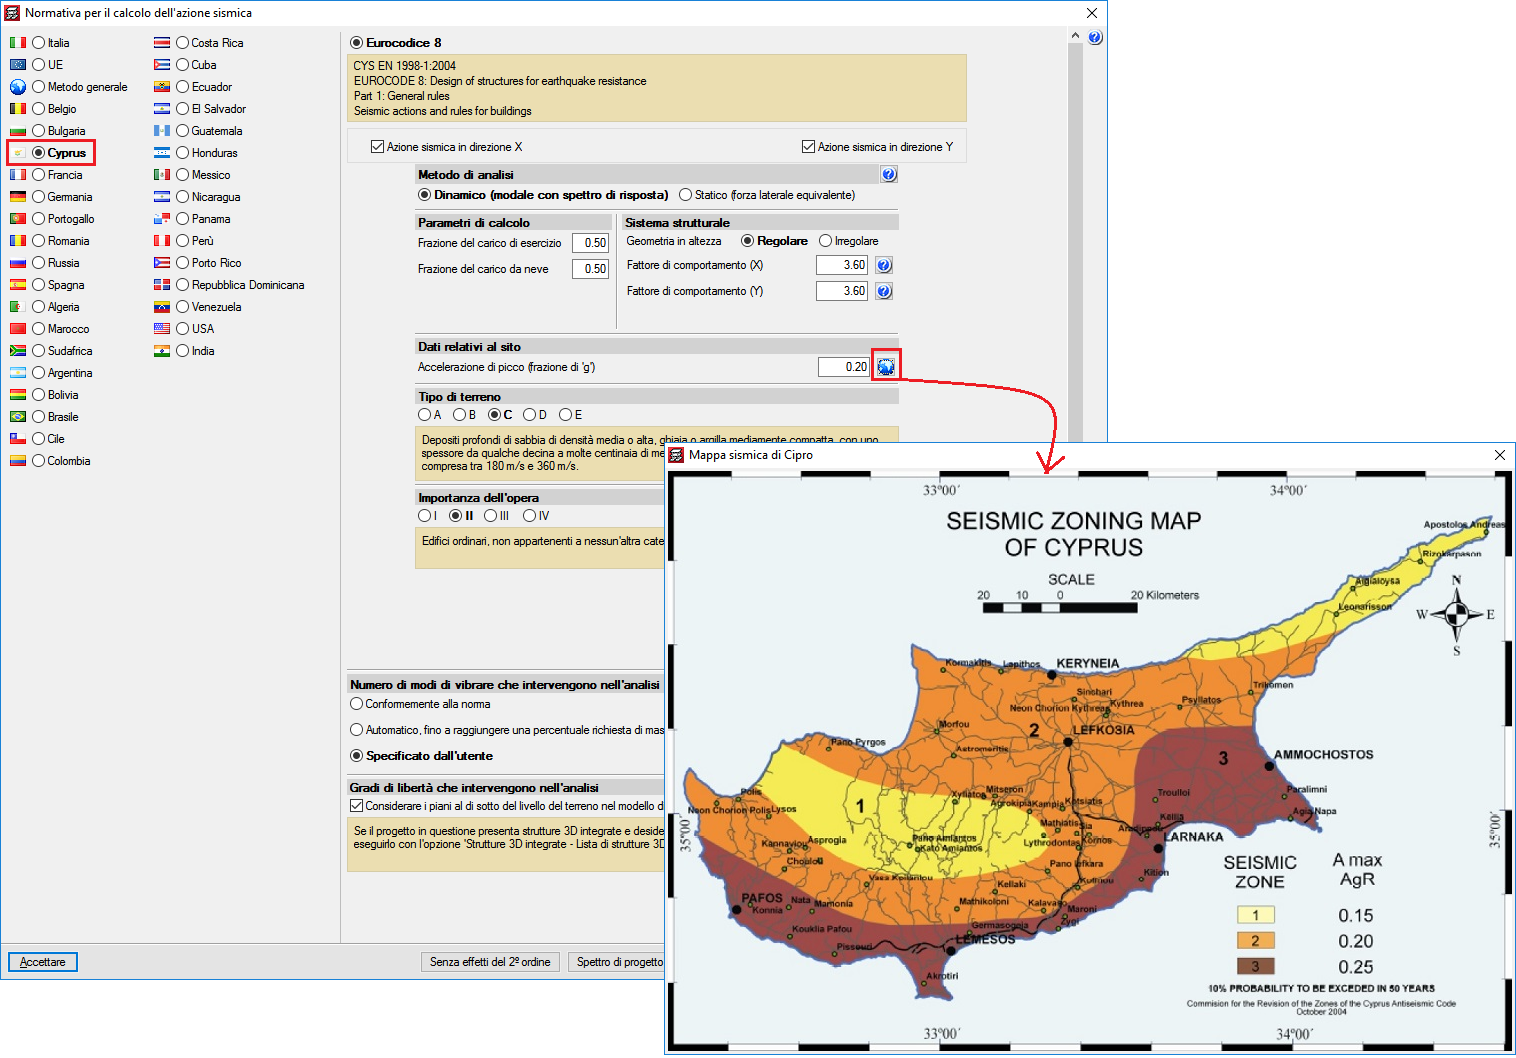This screenshot has height=1058, width=1516.
Task: Click the Frazione del carico da neve field
Action: (x=590, y=269)
